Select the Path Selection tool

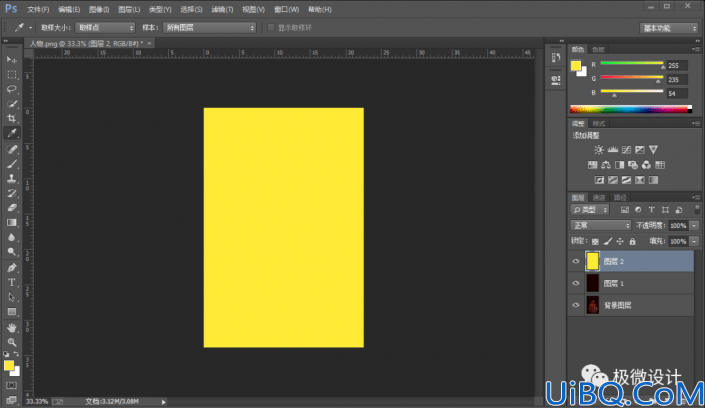12,297
